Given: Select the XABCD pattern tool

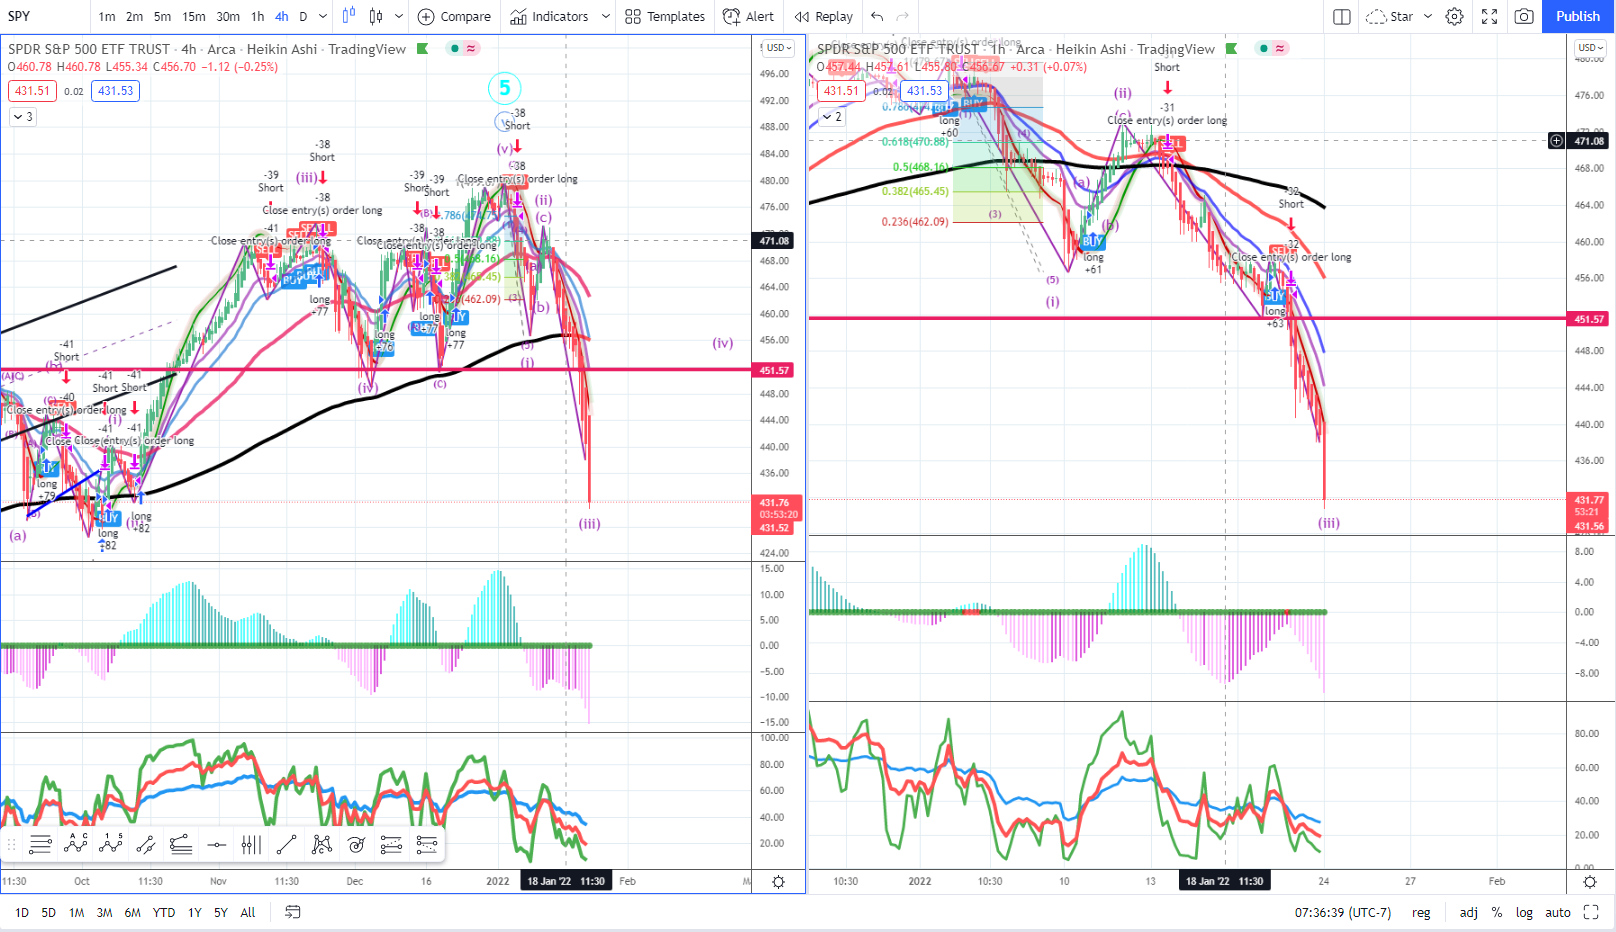Looking at the screenshot, I should coord(321,845).
